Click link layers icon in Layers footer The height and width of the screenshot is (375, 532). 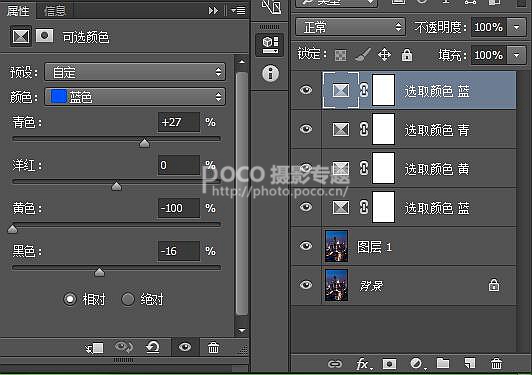(x=335, y=364)
